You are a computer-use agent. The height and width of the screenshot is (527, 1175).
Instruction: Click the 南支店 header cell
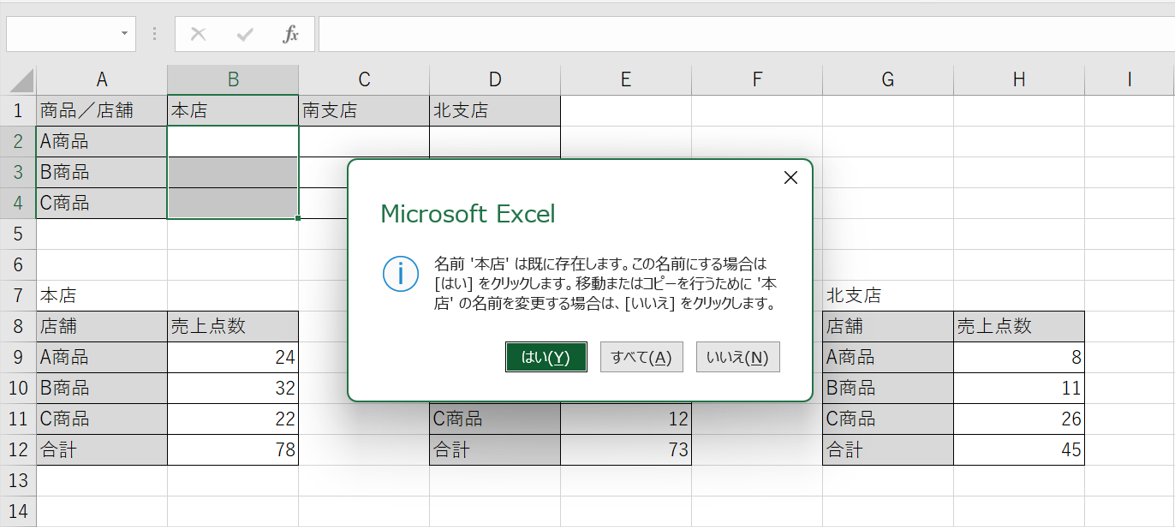pos(363,111)
